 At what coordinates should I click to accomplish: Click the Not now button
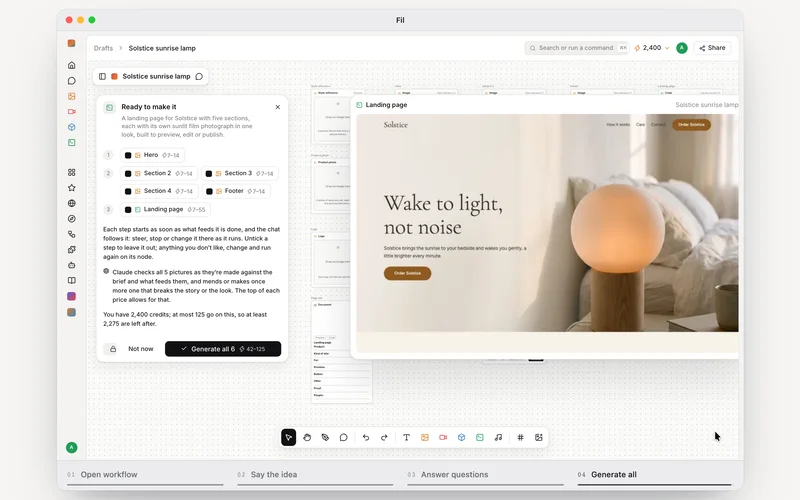click(140, 349)
